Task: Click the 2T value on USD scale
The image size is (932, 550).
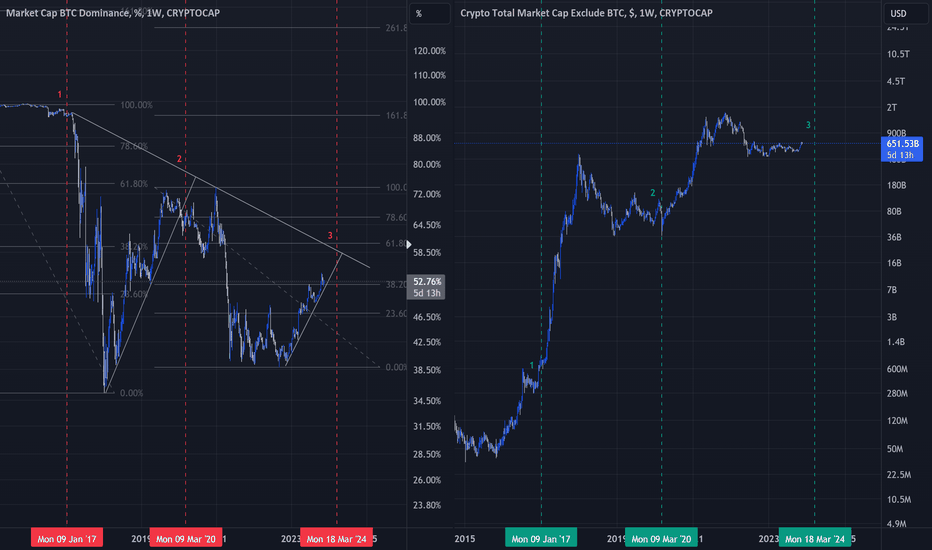Action: (x=892, y=108)
